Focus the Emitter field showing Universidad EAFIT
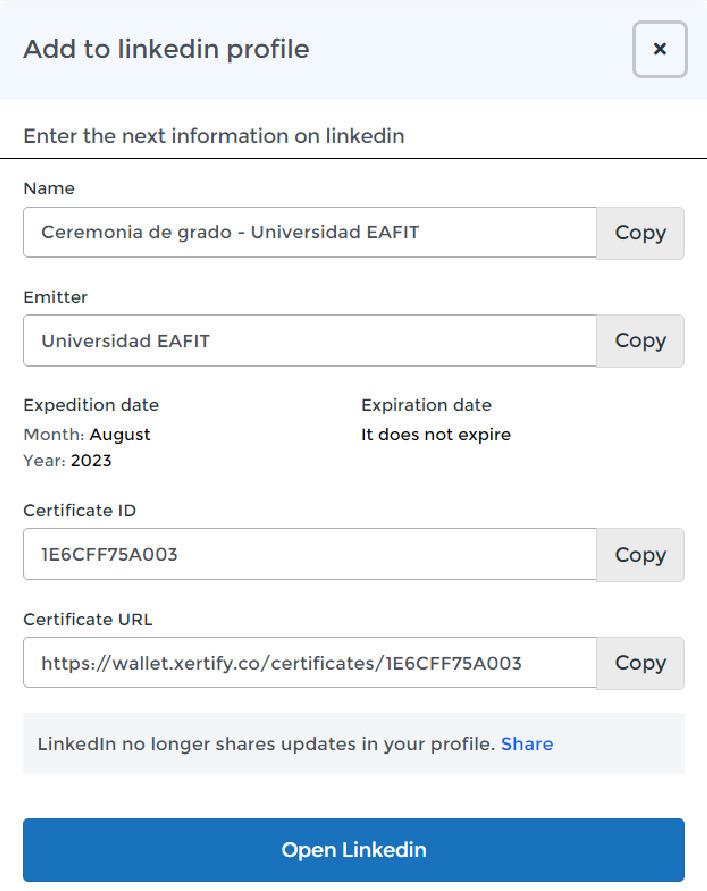 pos(310,341)
